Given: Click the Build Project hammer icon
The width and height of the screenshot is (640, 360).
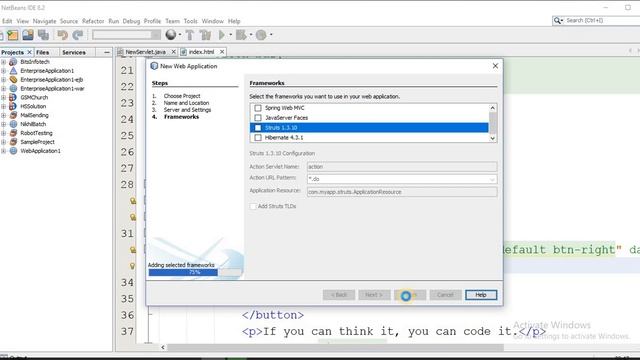Looking at the screenshot, I should [190, 35].
